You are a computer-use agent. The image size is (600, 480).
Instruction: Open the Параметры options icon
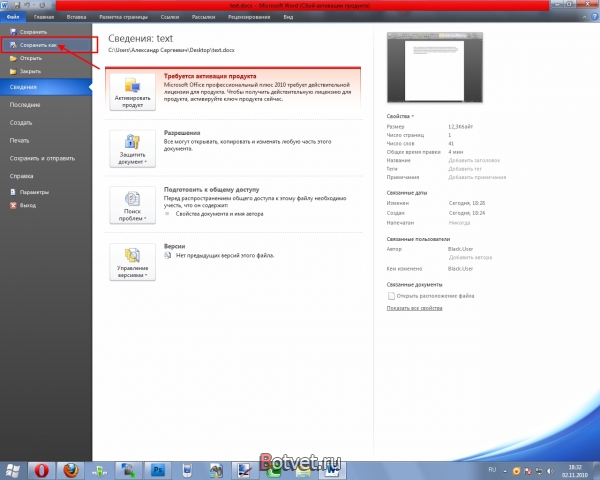[x=13, y=192]
